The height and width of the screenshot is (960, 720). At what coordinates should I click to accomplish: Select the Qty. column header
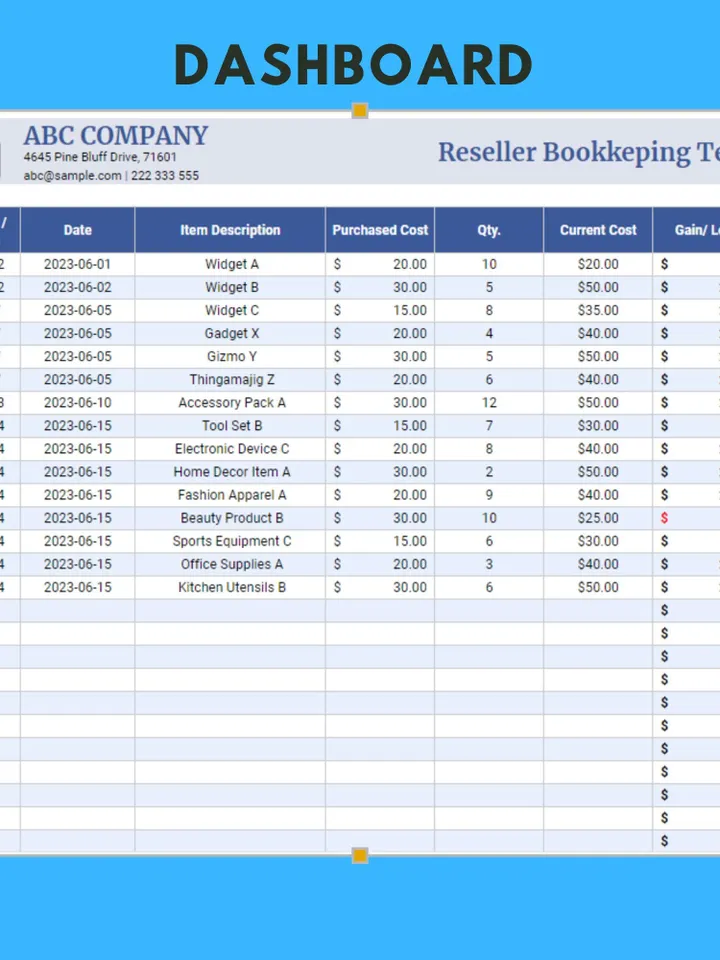coord(489,230)
